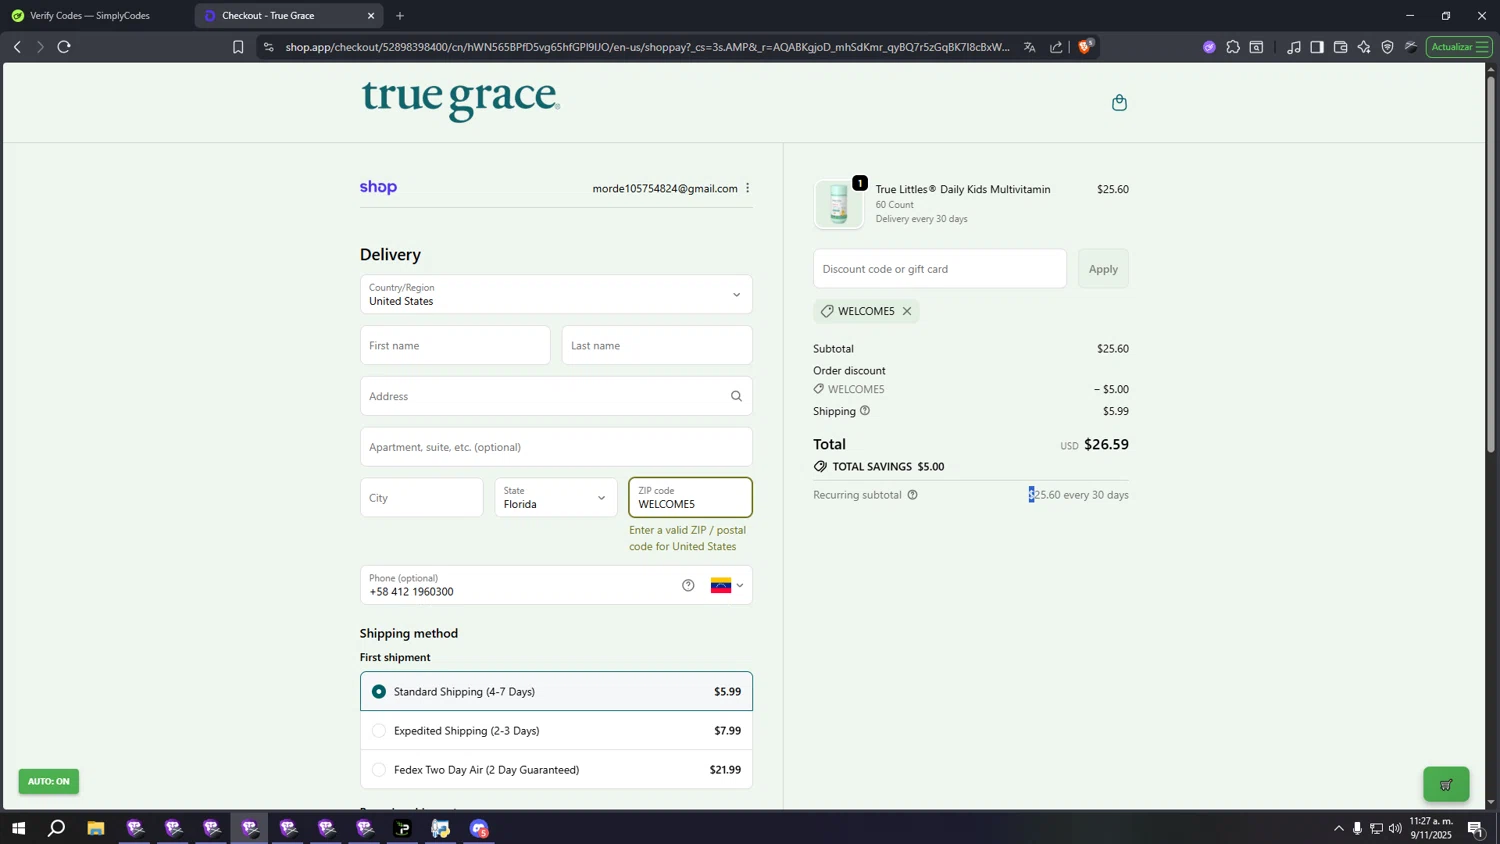Screen dimensions: 1500x844
Task: Select Fedex Two Day Air option
Action: click(556, 770)
